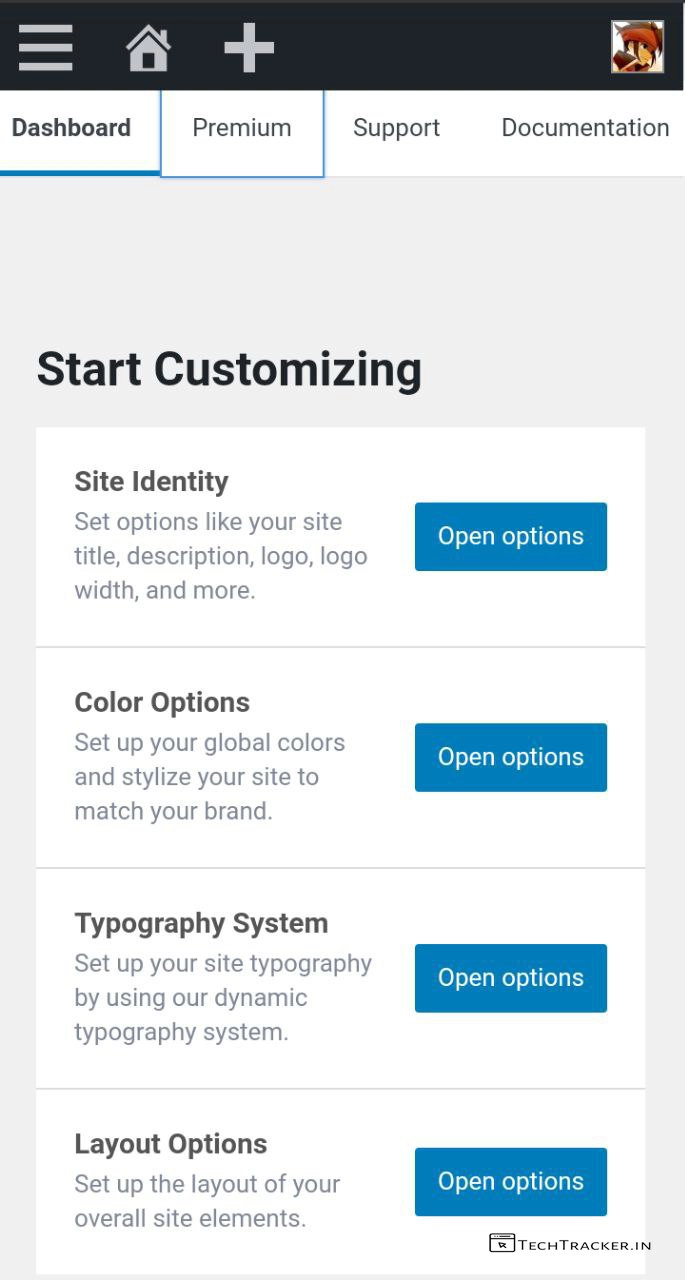Open options for Site Identity

point(510,537)
